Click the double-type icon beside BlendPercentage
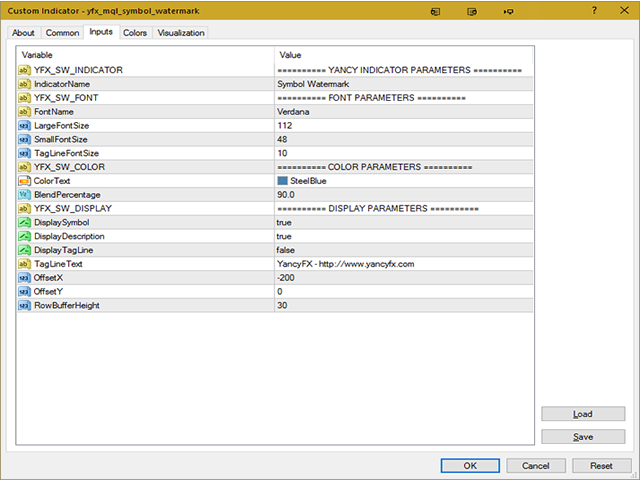This screenshot has height=480, width=640. tap(24, 195)
